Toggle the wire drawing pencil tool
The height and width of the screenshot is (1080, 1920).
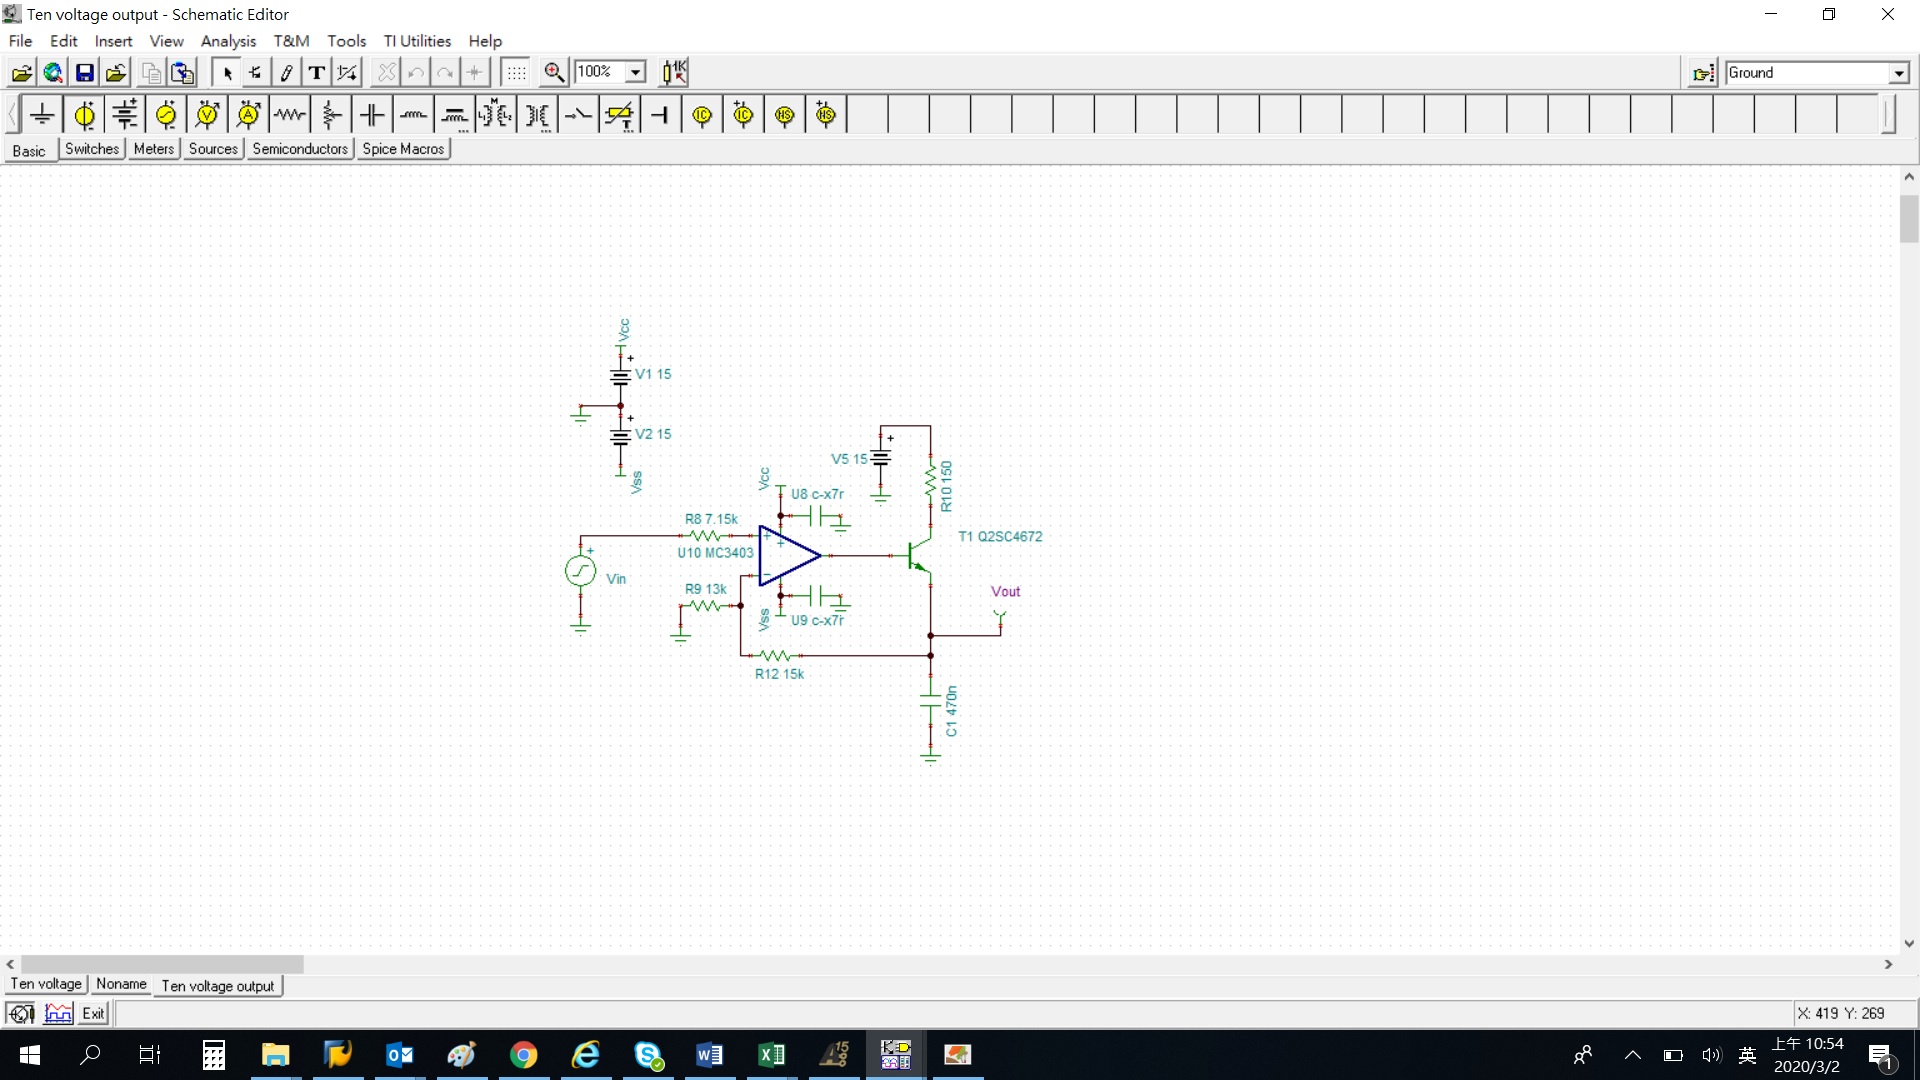[286, 72]
